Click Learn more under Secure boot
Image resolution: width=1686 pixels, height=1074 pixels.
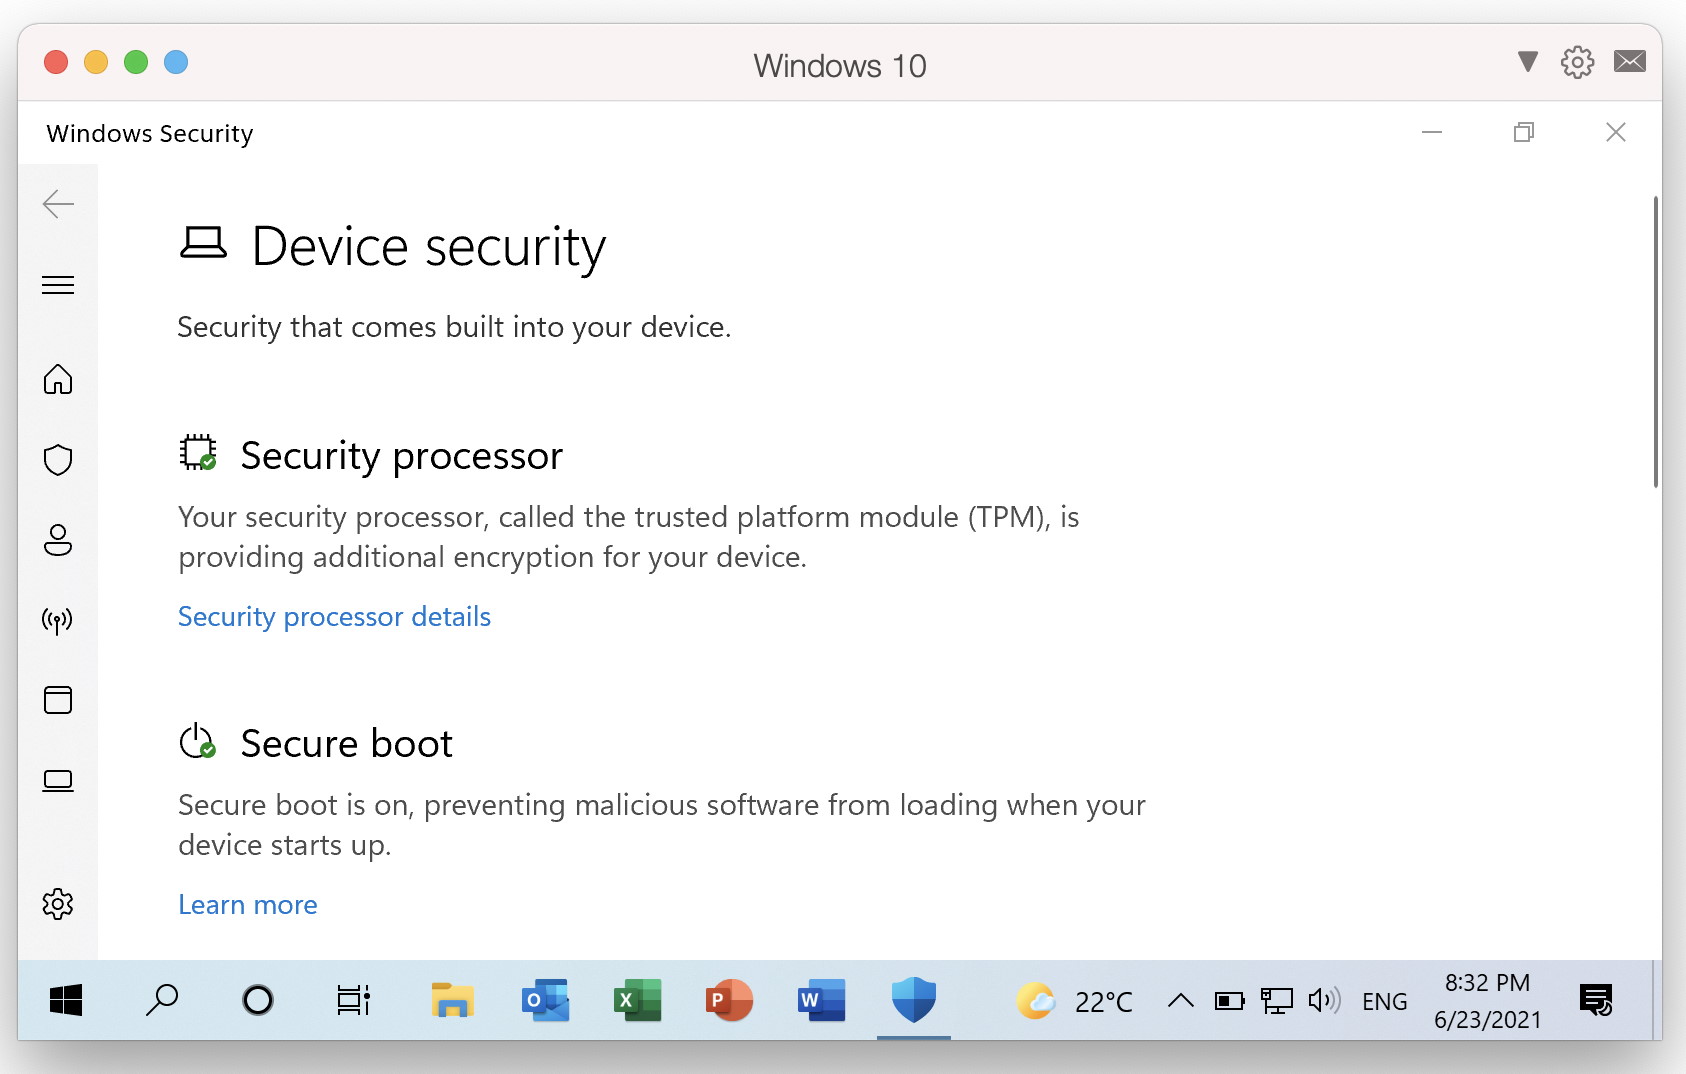247,905
